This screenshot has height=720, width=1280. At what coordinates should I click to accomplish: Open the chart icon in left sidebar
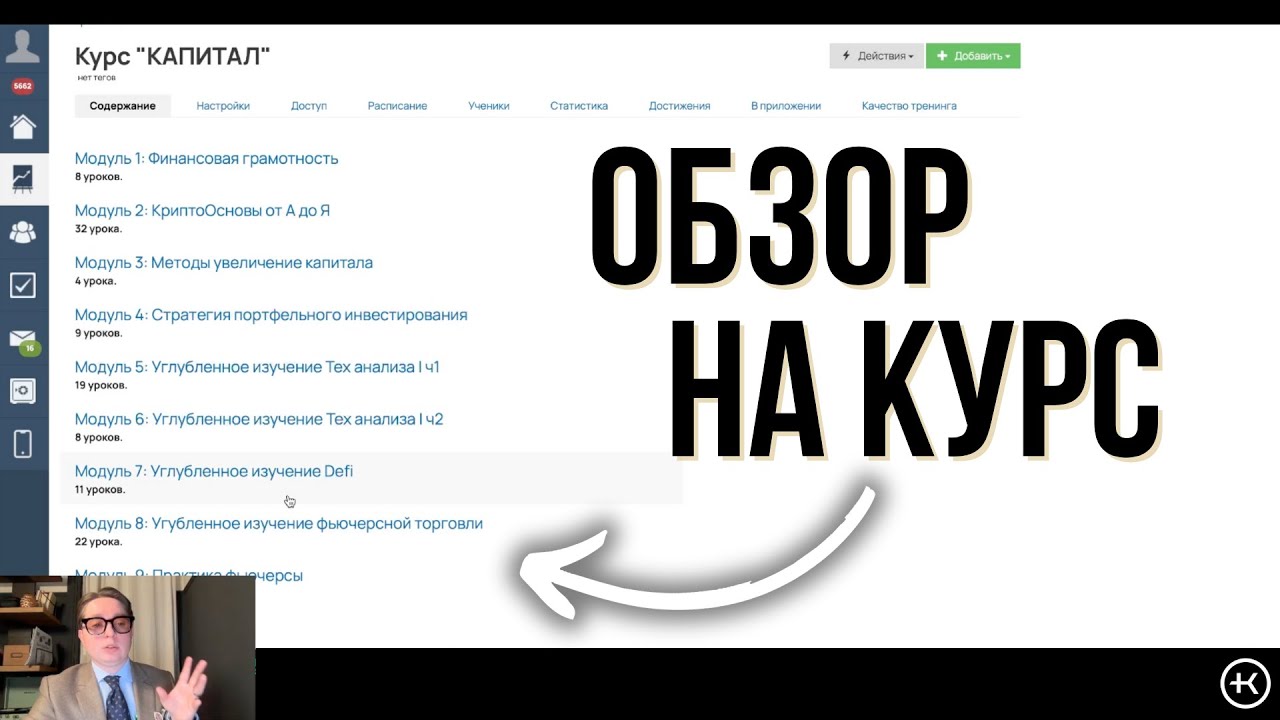pos(23,179)
